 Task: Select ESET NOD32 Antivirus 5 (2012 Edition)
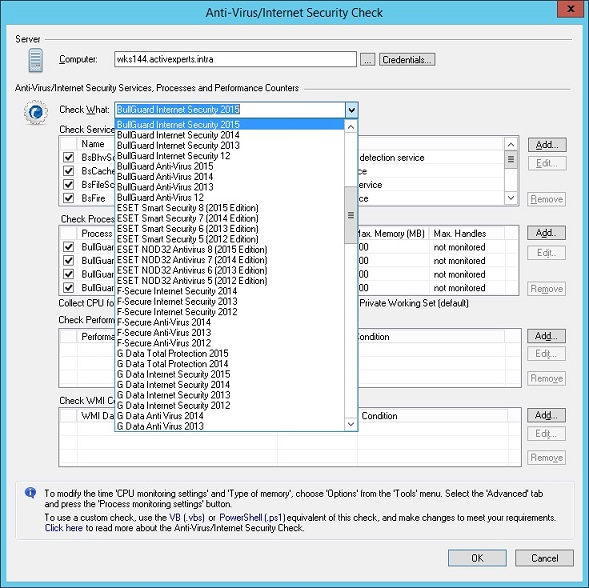tap(230, 281)
